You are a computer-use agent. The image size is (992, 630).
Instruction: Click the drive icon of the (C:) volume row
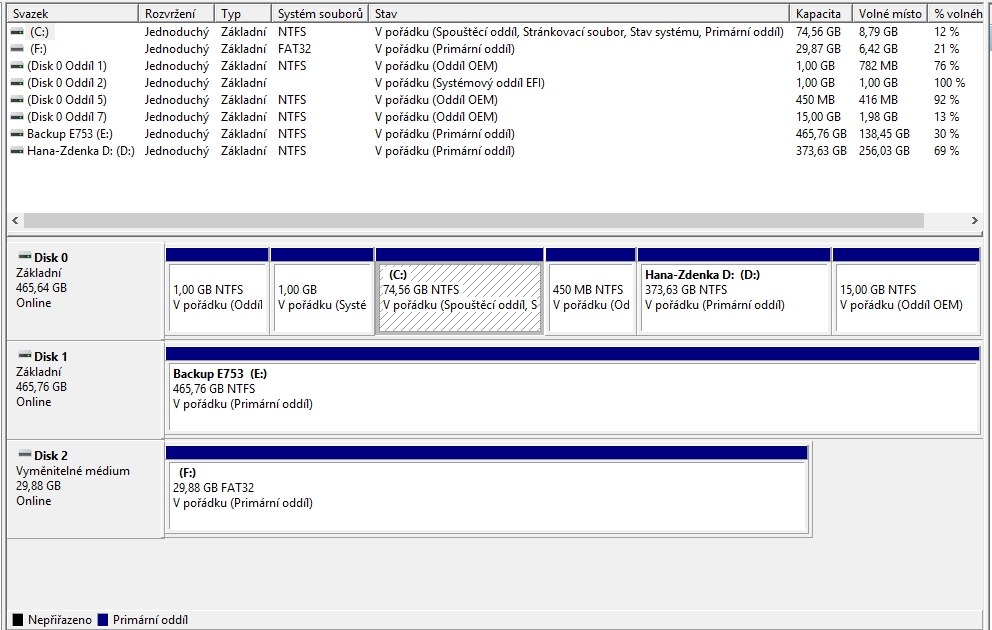click(x=18, y=32)
